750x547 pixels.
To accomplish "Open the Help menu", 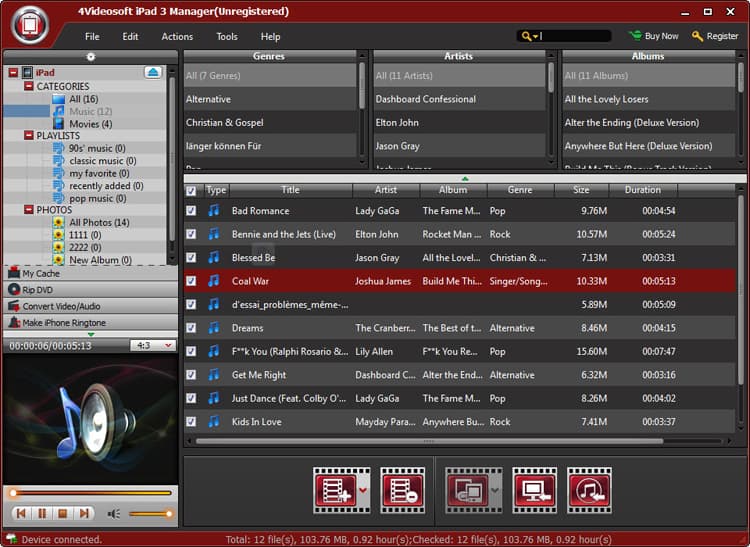I will tap(270, 36).
